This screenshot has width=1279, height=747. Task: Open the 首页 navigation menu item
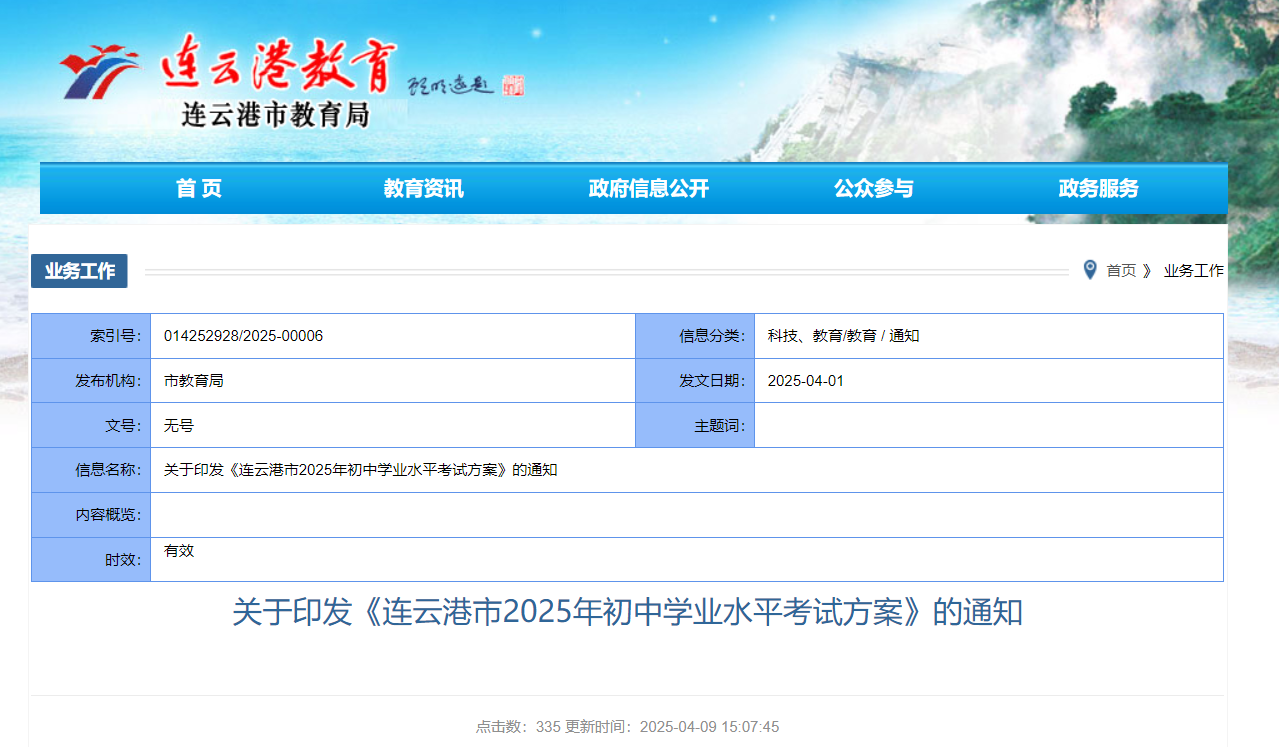click(199, 189)
